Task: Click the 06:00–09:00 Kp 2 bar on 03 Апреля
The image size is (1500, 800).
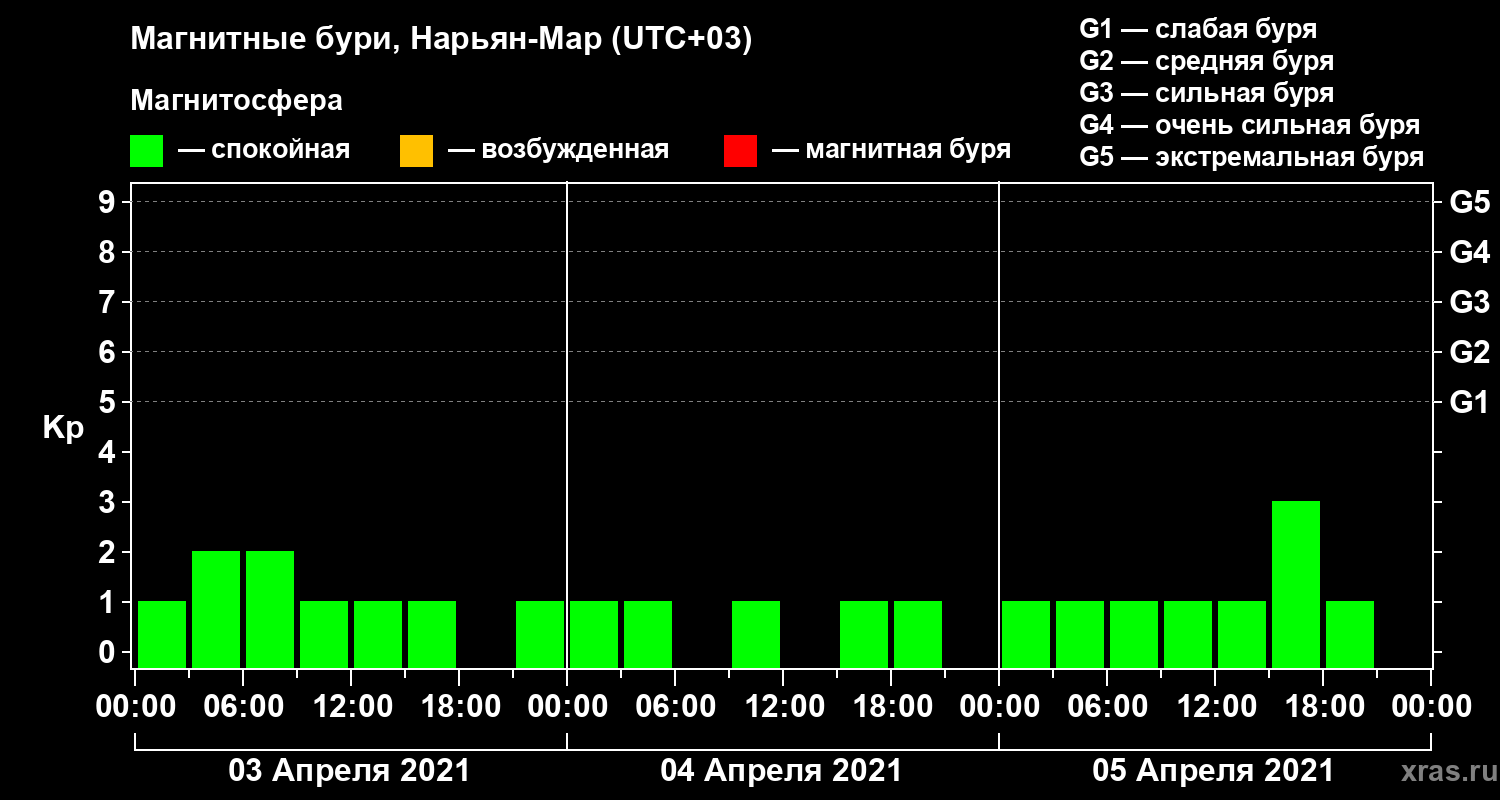Action: coord(270,609)
